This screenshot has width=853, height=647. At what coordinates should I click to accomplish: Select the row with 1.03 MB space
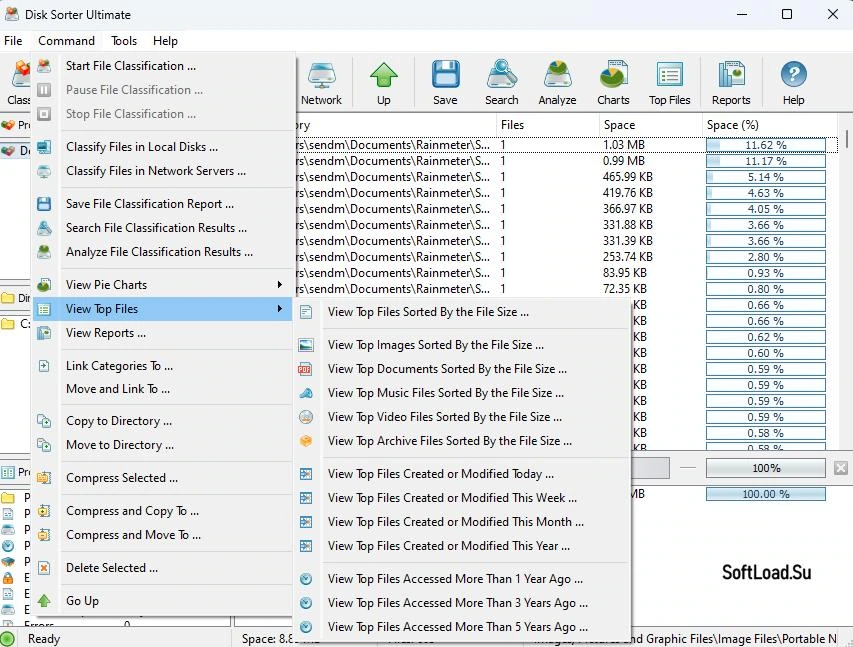pos(566,145)
